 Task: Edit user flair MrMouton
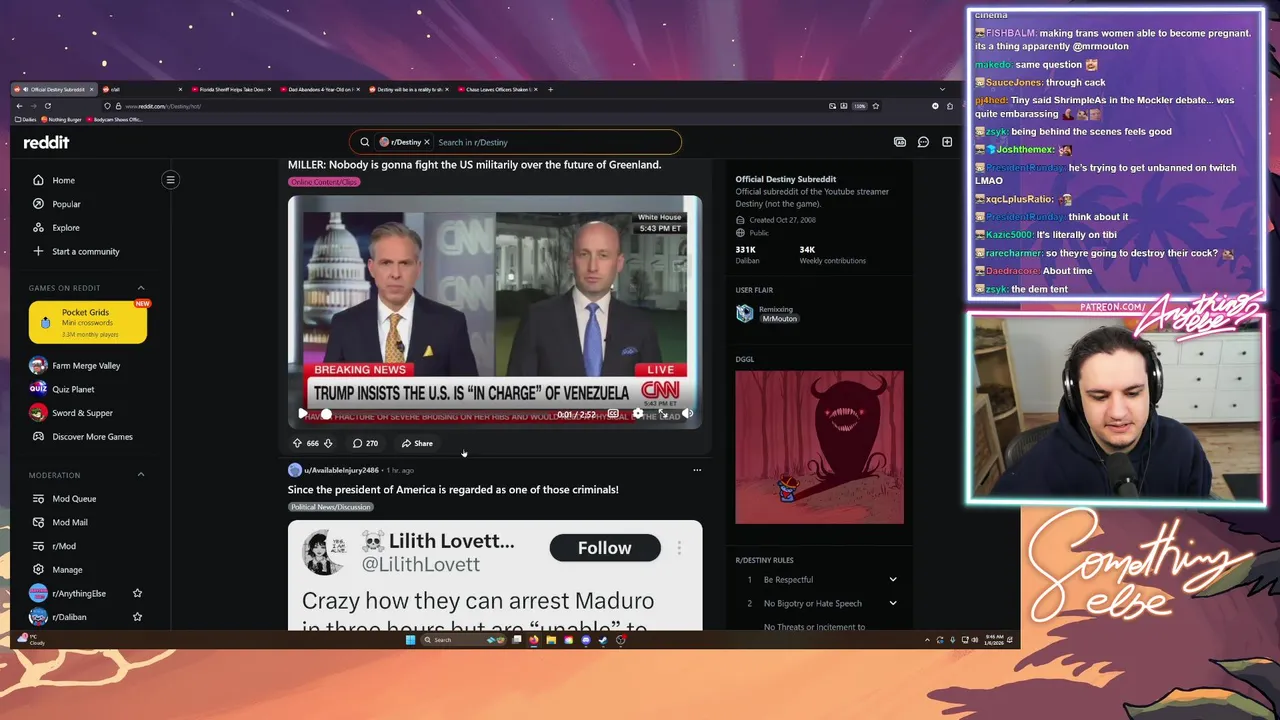click(x=780, y=319)
